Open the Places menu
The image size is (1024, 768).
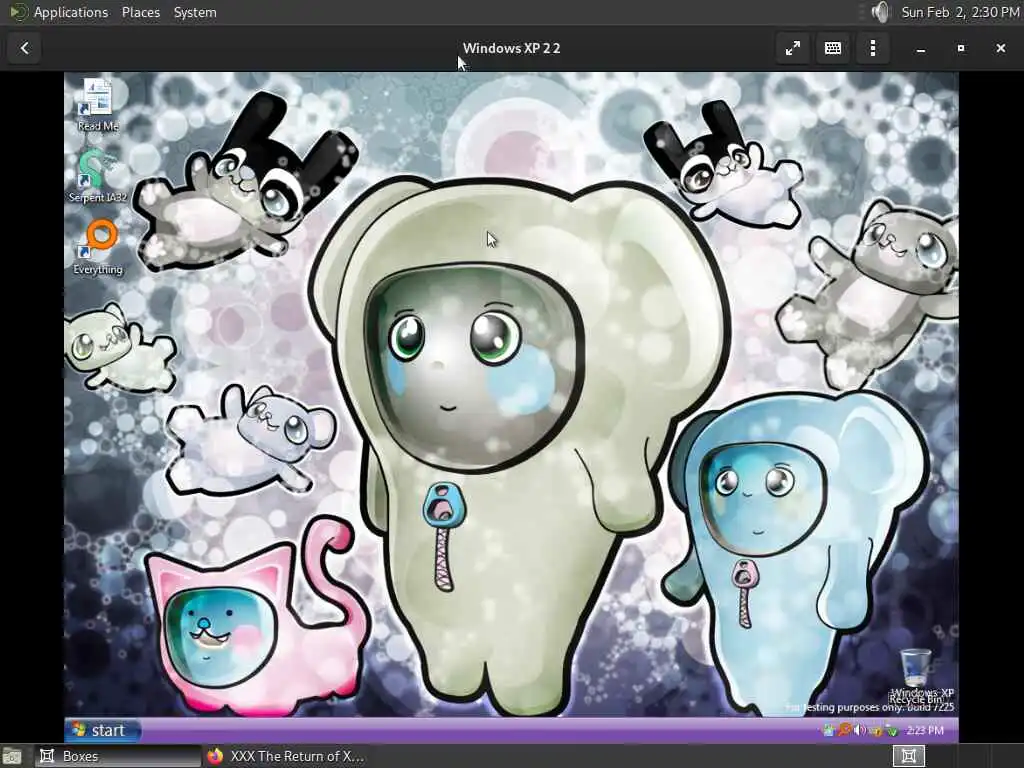pos(141,12)
